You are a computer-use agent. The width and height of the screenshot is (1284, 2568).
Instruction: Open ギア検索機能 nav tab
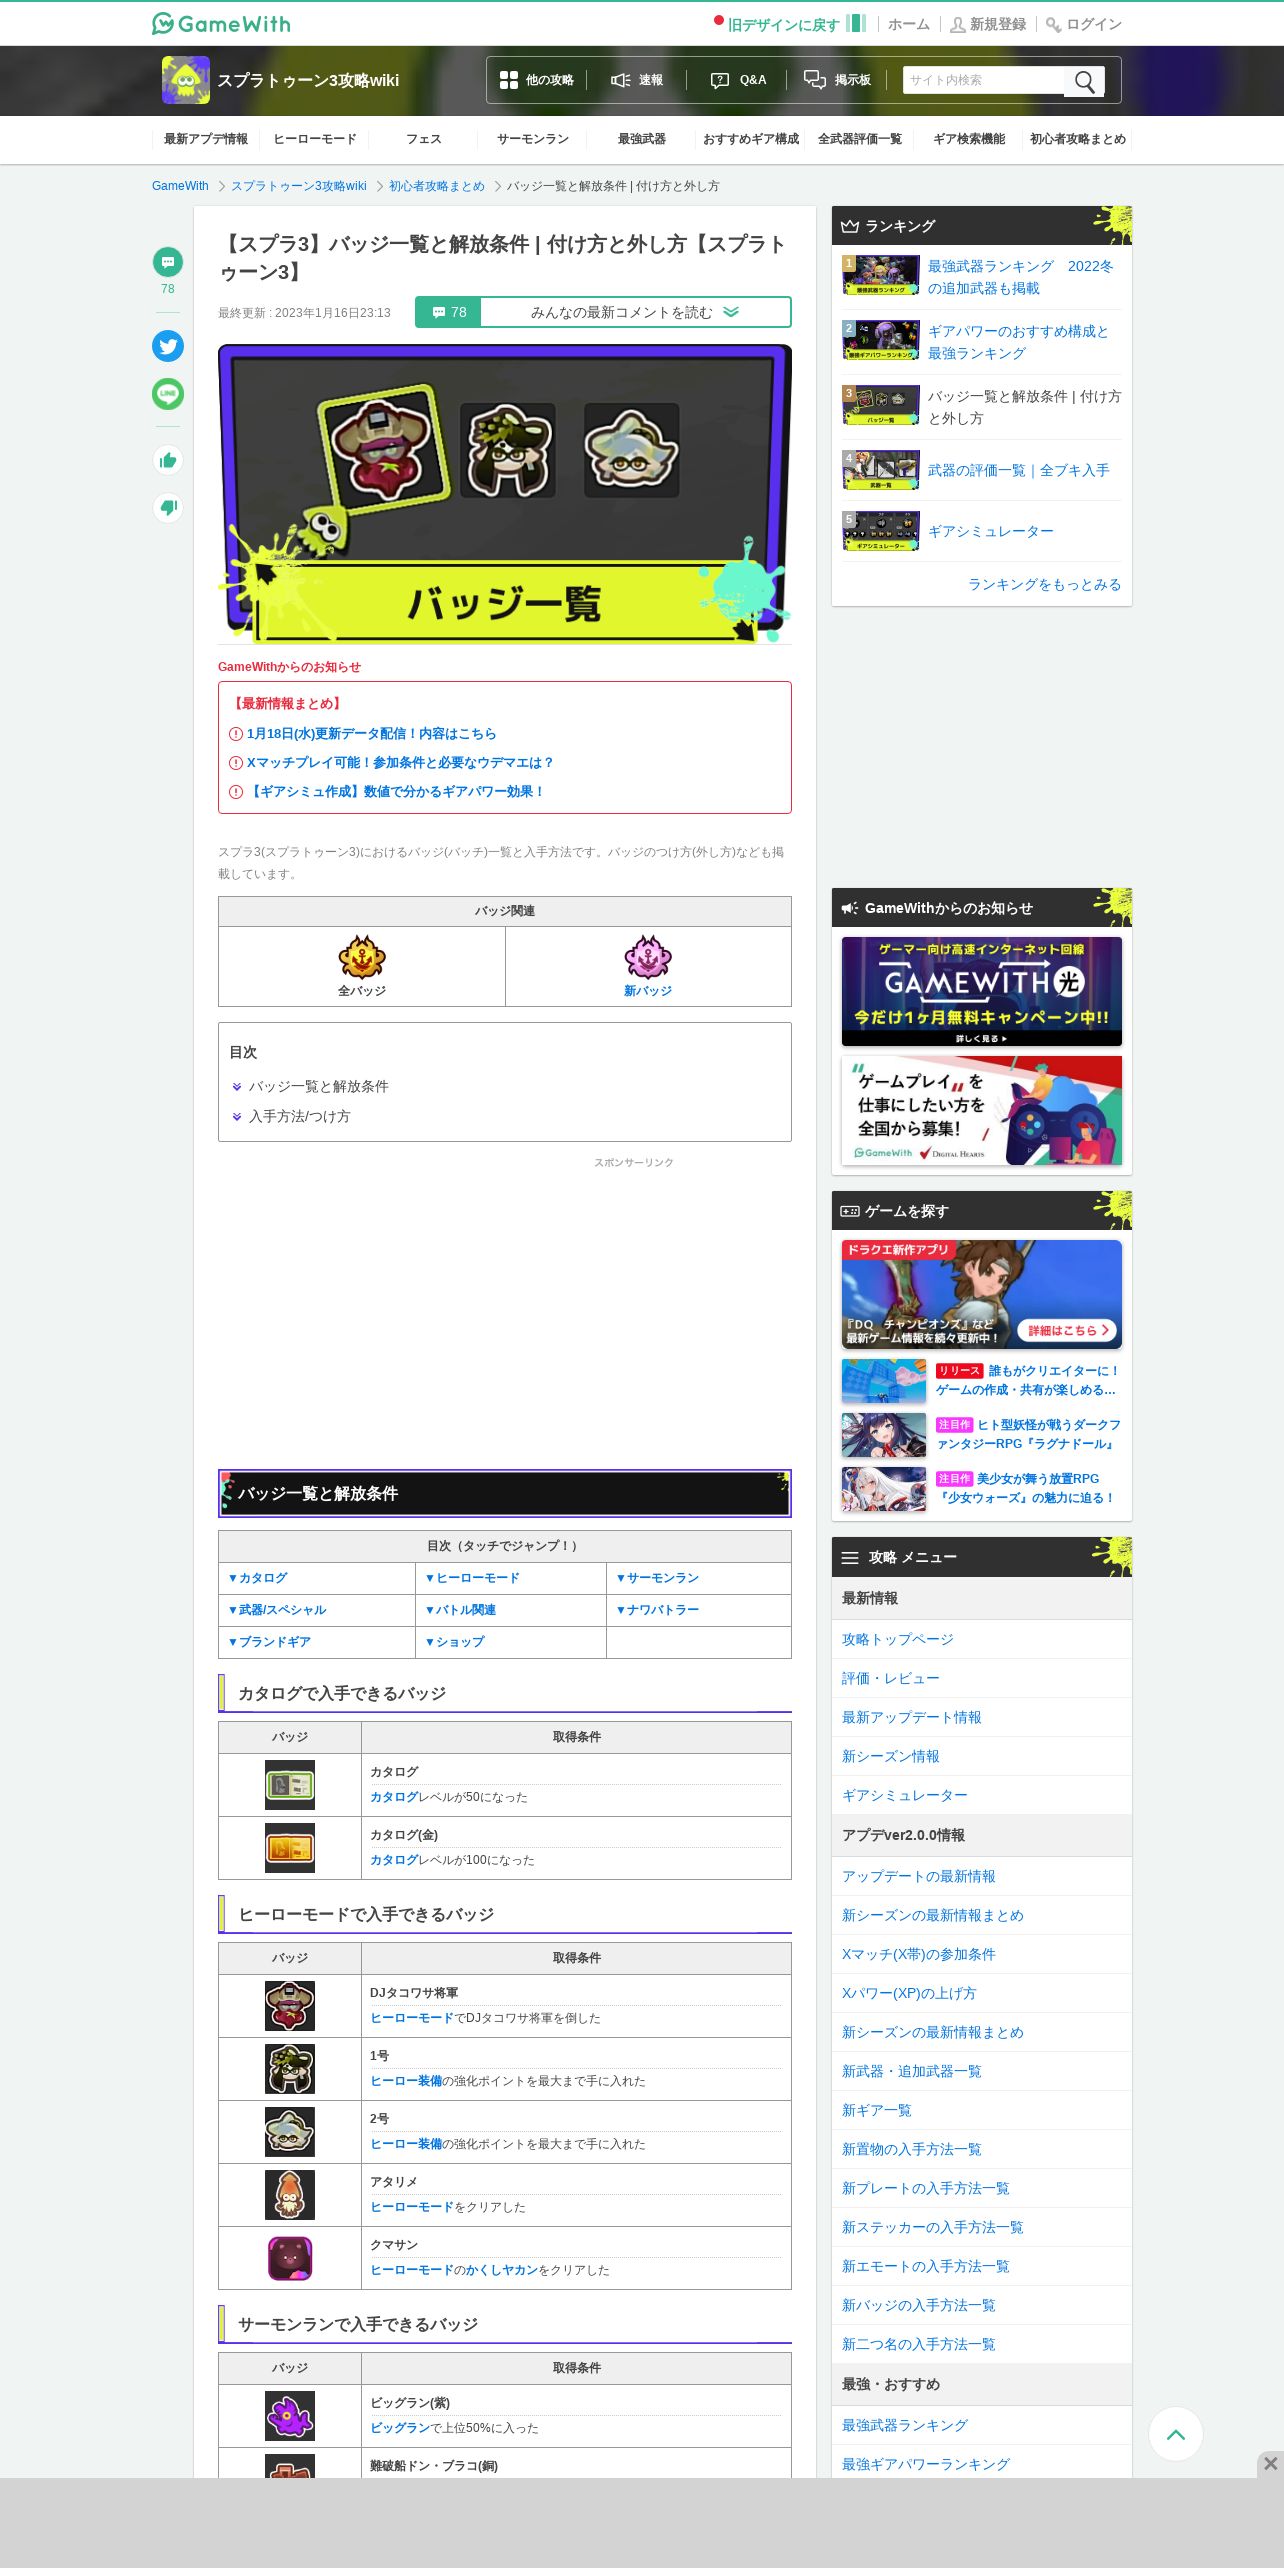pyautogui.click(x=969, y=139)
